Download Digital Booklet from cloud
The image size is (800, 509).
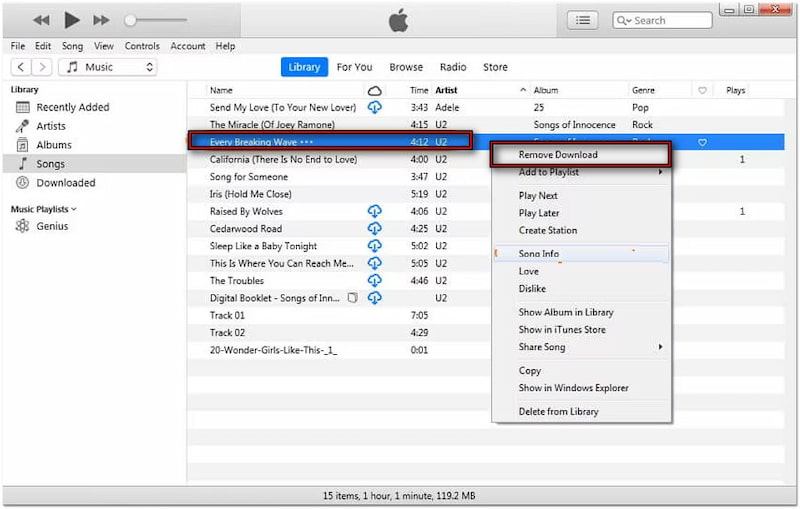click(374, 298)
